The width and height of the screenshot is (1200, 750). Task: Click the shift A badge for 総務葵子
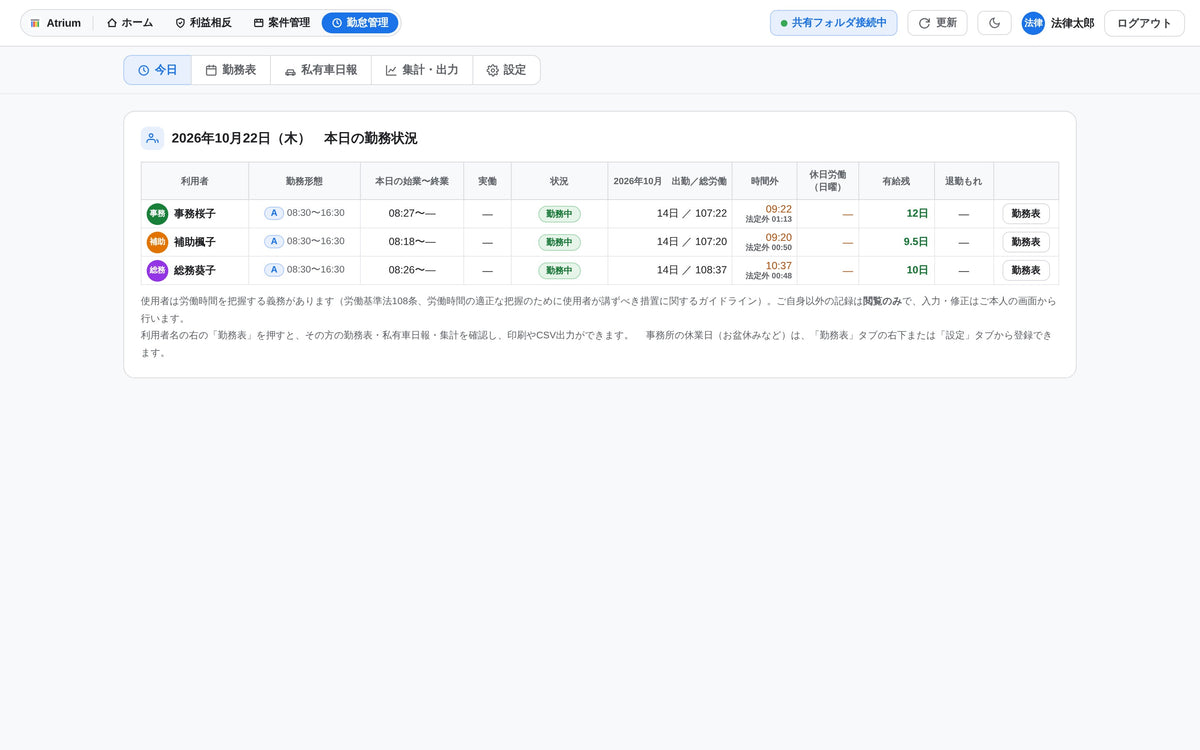[274, 270]
